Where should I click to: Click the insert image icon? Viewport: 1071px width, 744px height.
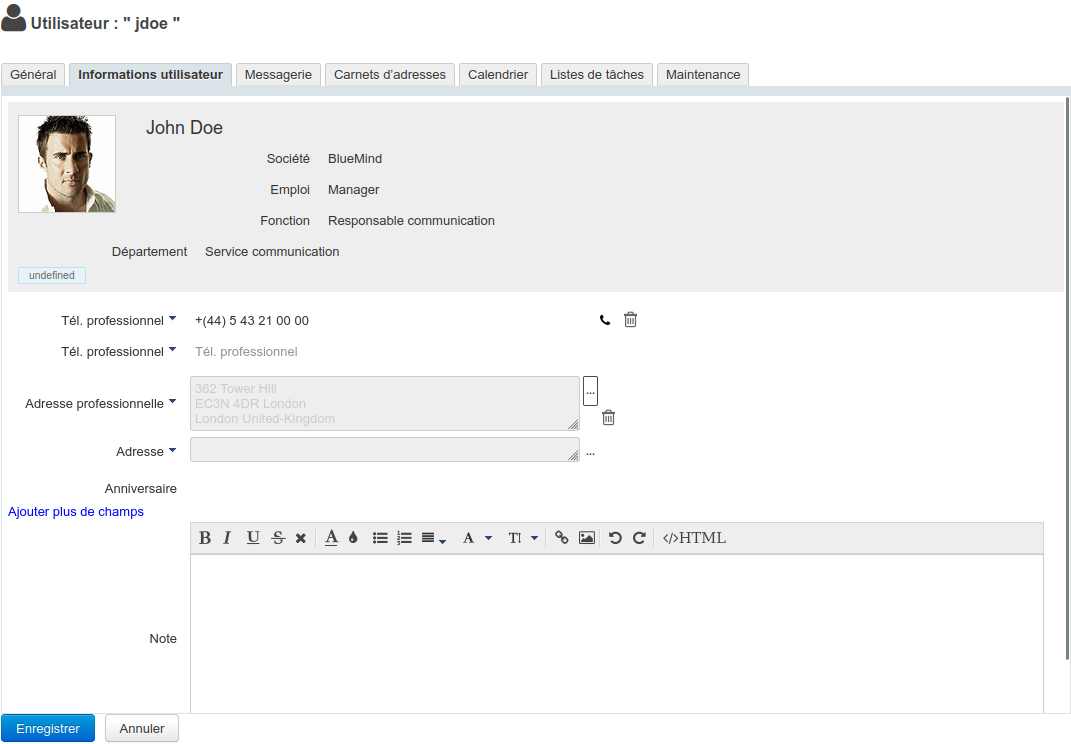(587, 538)
